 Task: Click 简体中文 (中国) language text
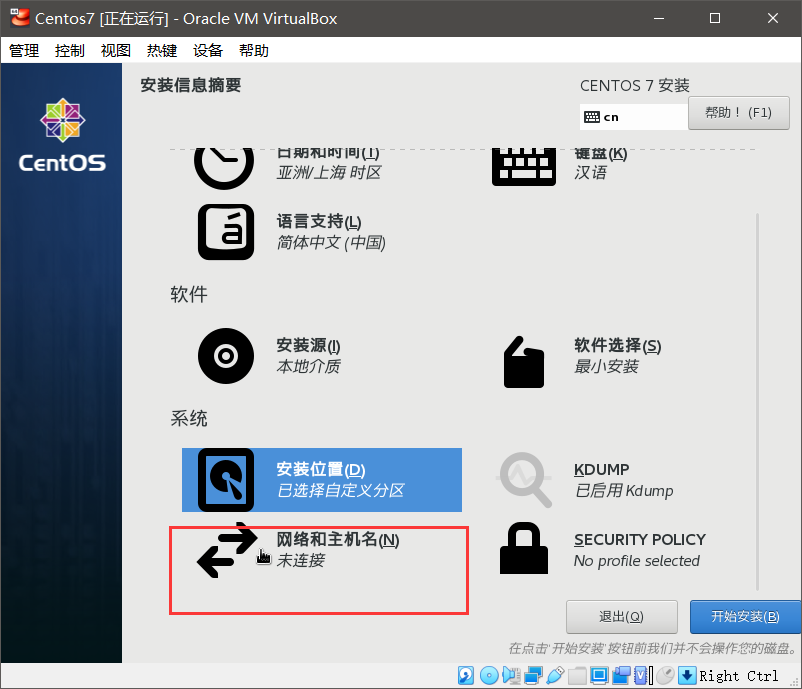[331, 242]
